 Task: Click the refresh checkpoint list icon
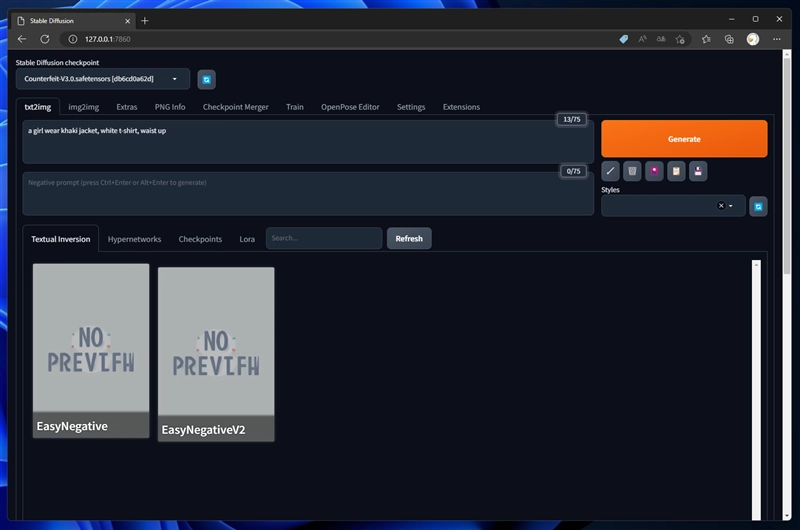point(206,80)
